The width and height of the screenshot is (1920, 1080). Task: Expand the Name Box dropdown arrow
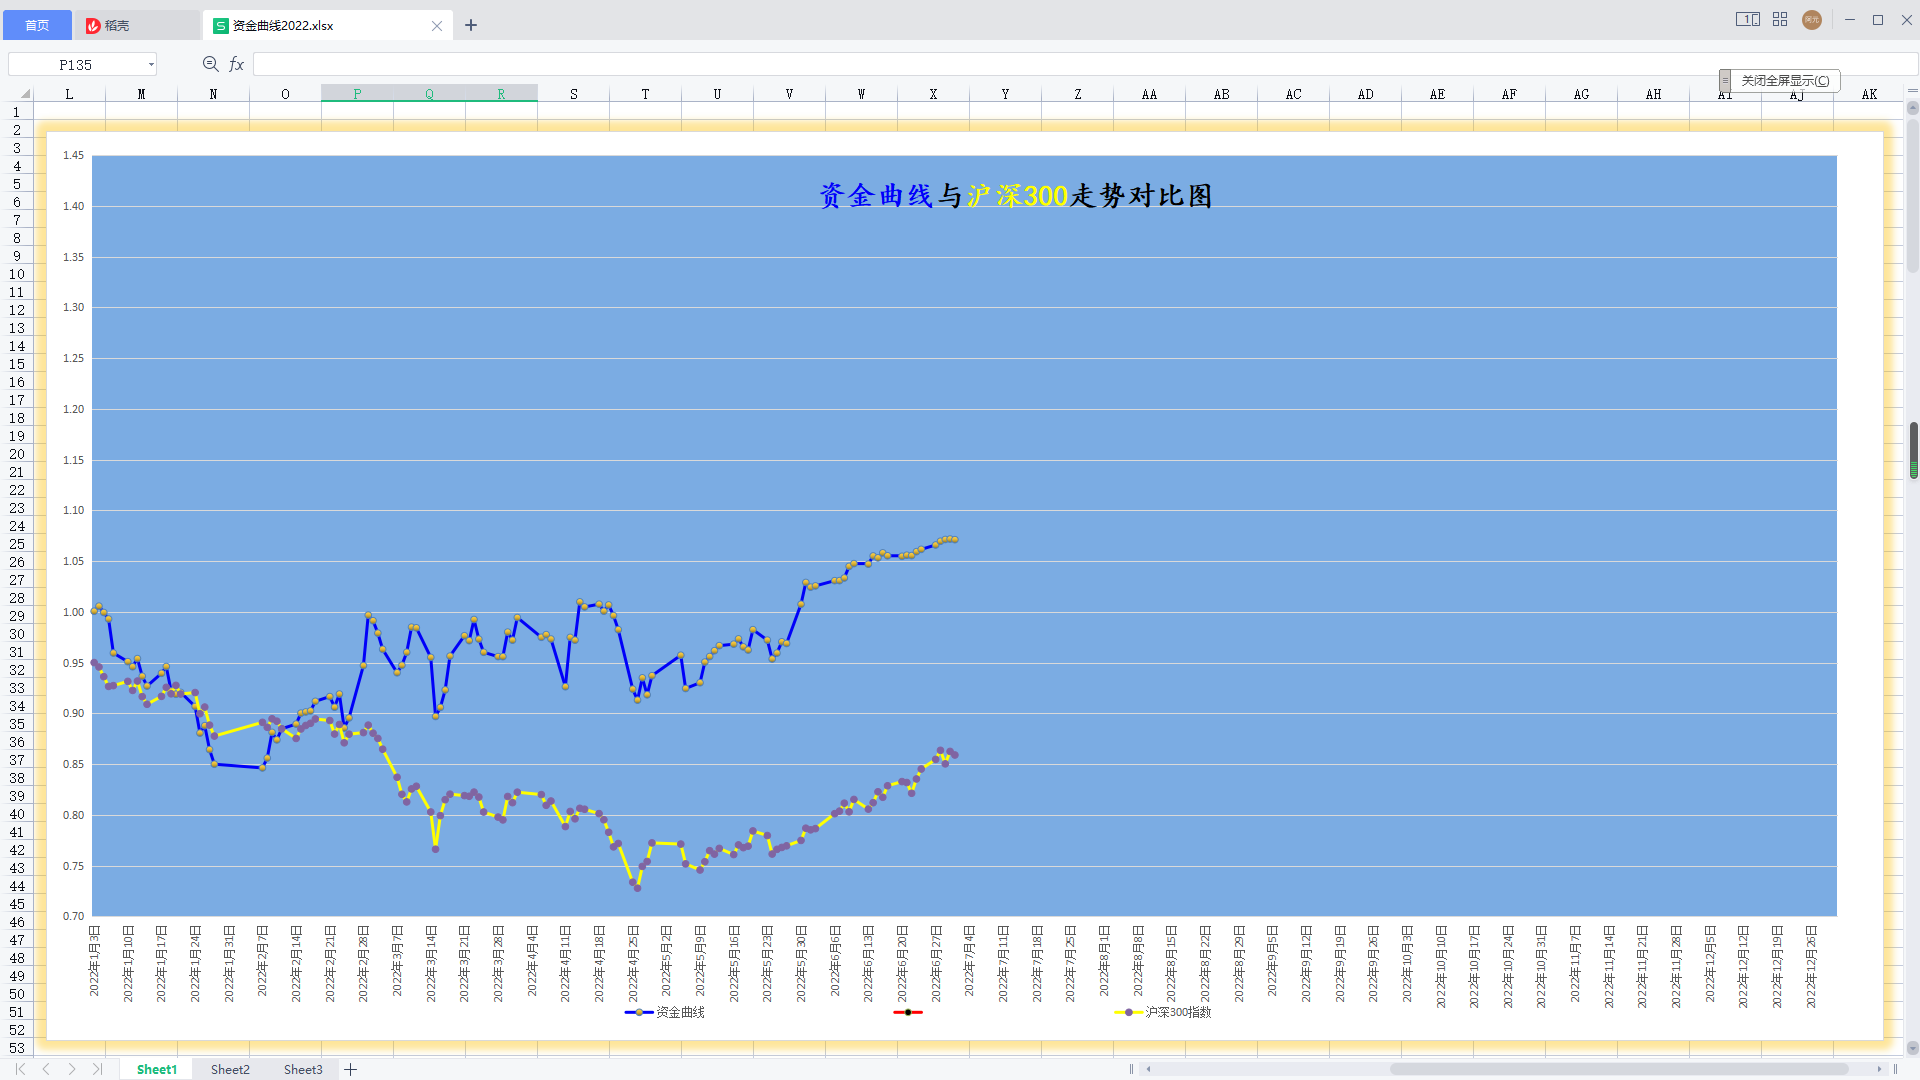(x=151, y=65)
